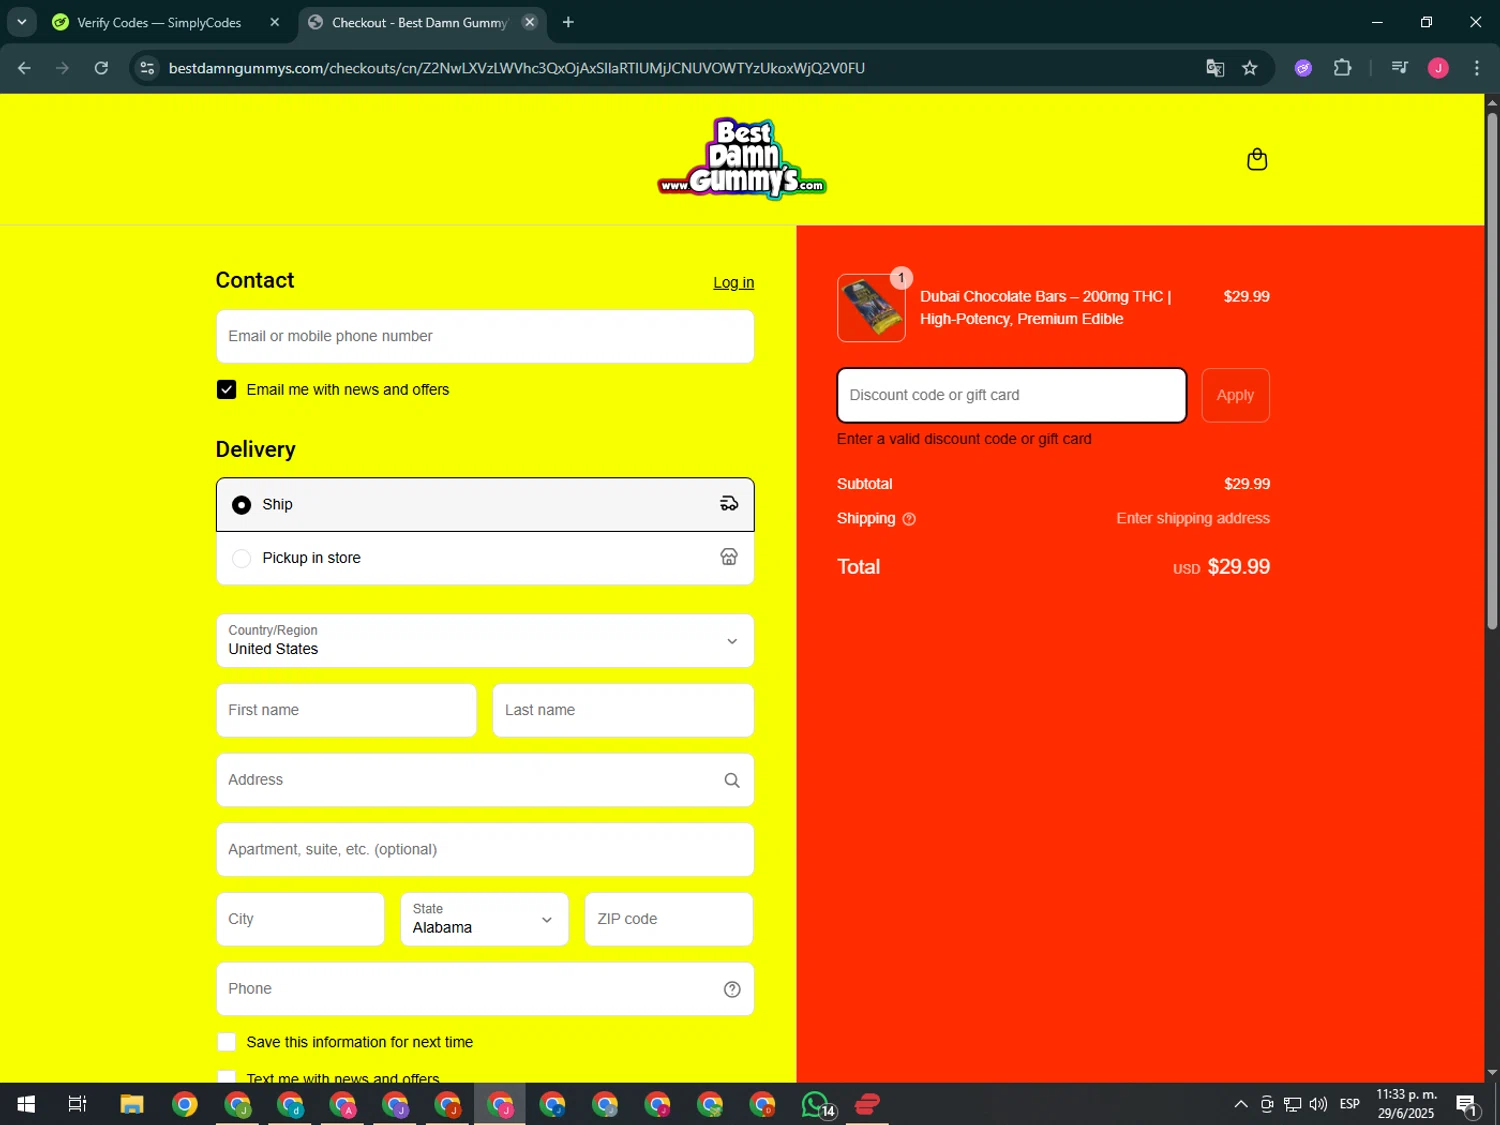Open a new browser tab
The image size is (1500, 1125).
(x=568, y=22)
